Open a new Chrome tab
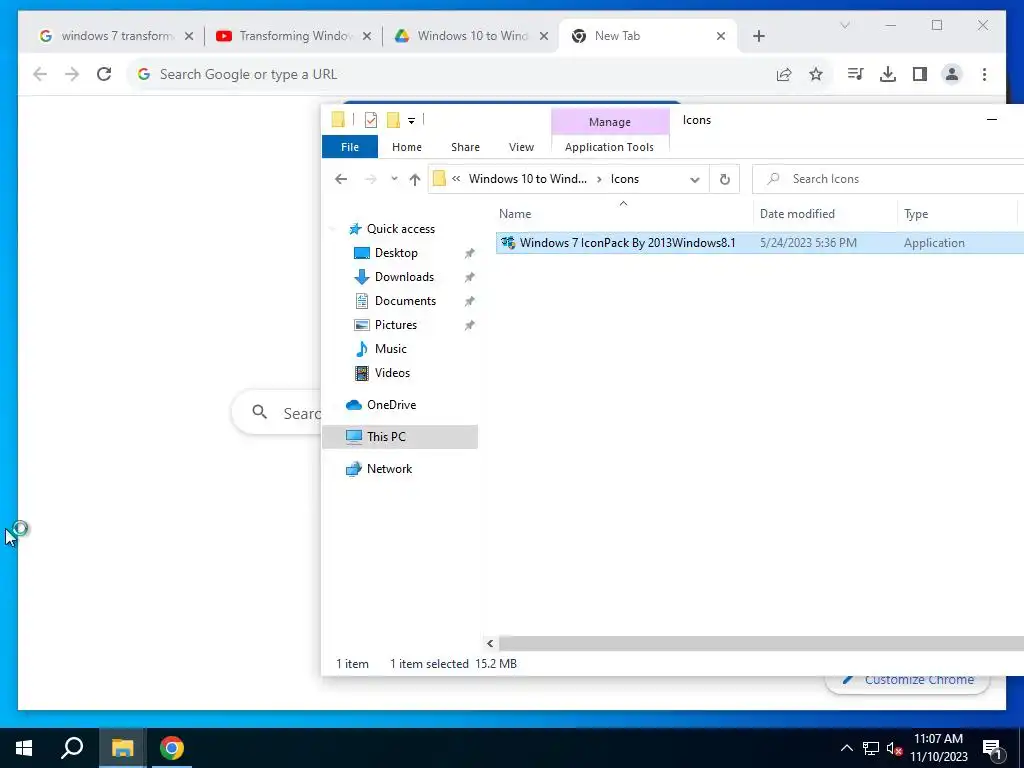This screenshot has width=1024, height=768. tap(758, 36)
